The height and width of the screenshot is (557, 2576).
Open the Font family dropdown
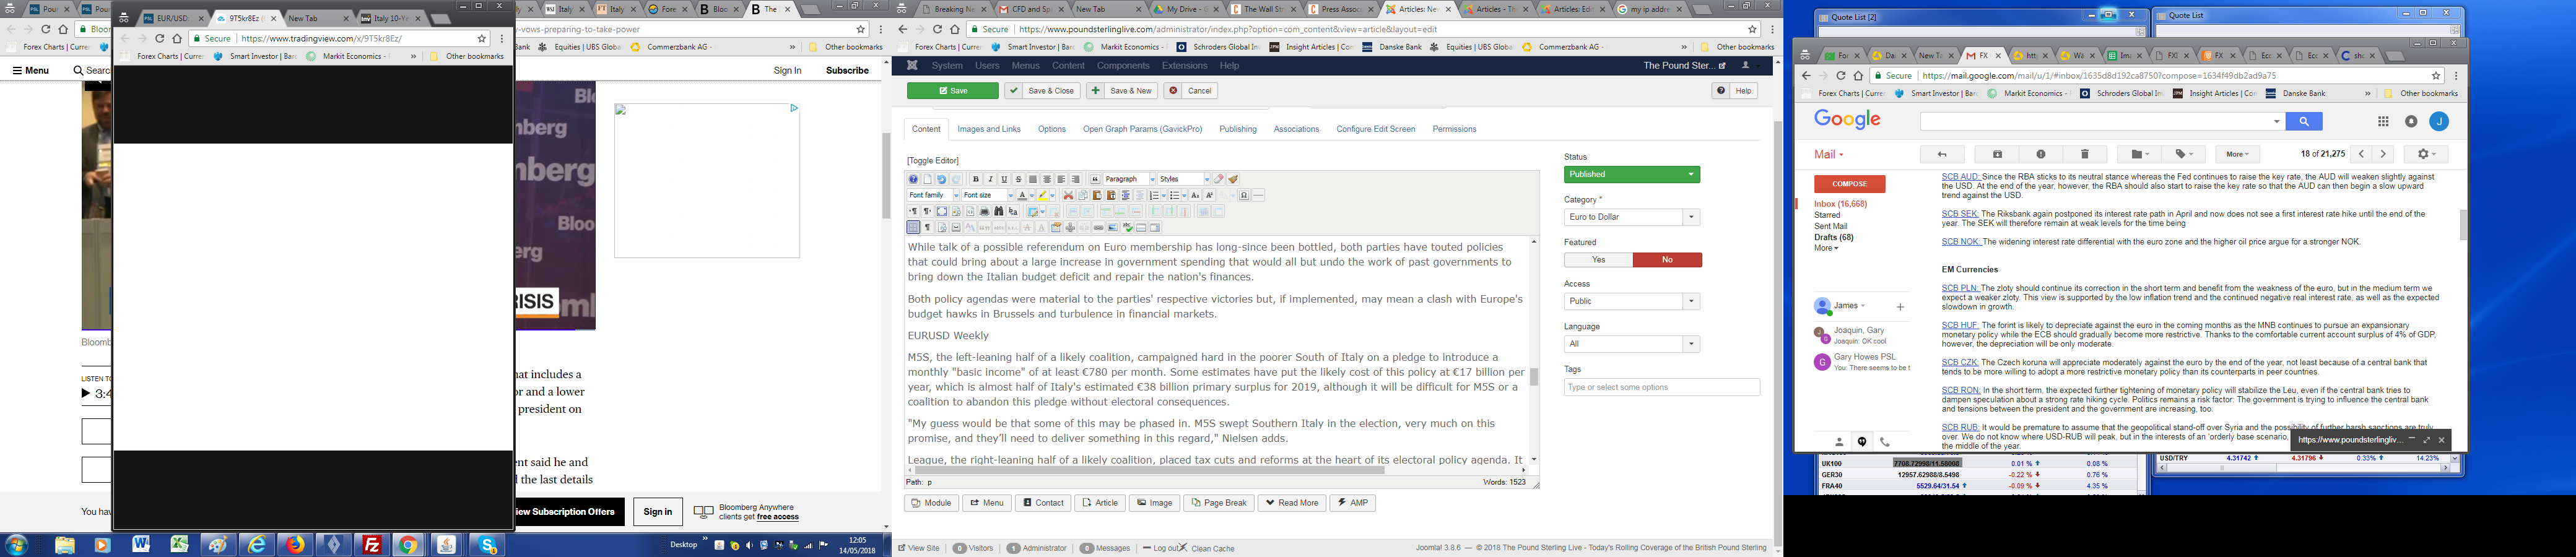click(932, 196)
